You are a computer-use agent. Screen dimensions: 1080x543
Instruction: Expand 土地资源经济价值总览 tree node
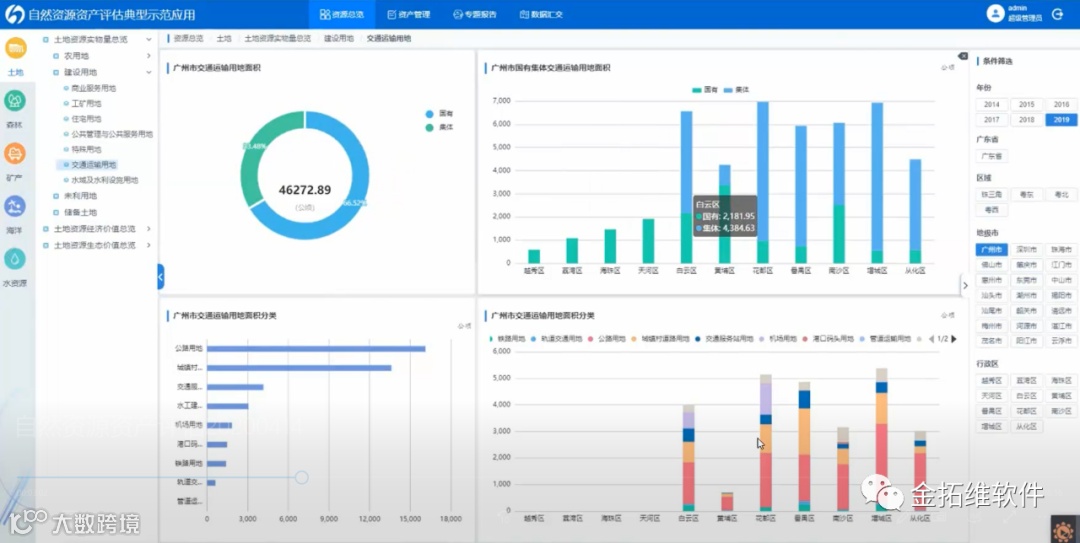coord(149,229)
